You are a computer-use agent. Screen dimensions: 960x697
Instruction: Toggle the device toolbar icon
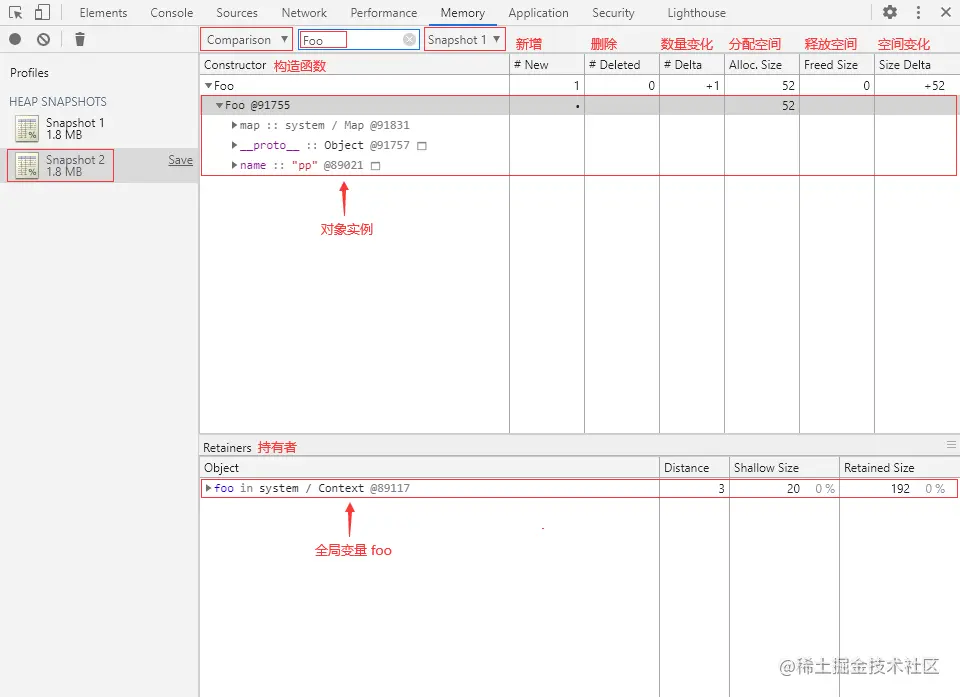(x=42, y=12)
